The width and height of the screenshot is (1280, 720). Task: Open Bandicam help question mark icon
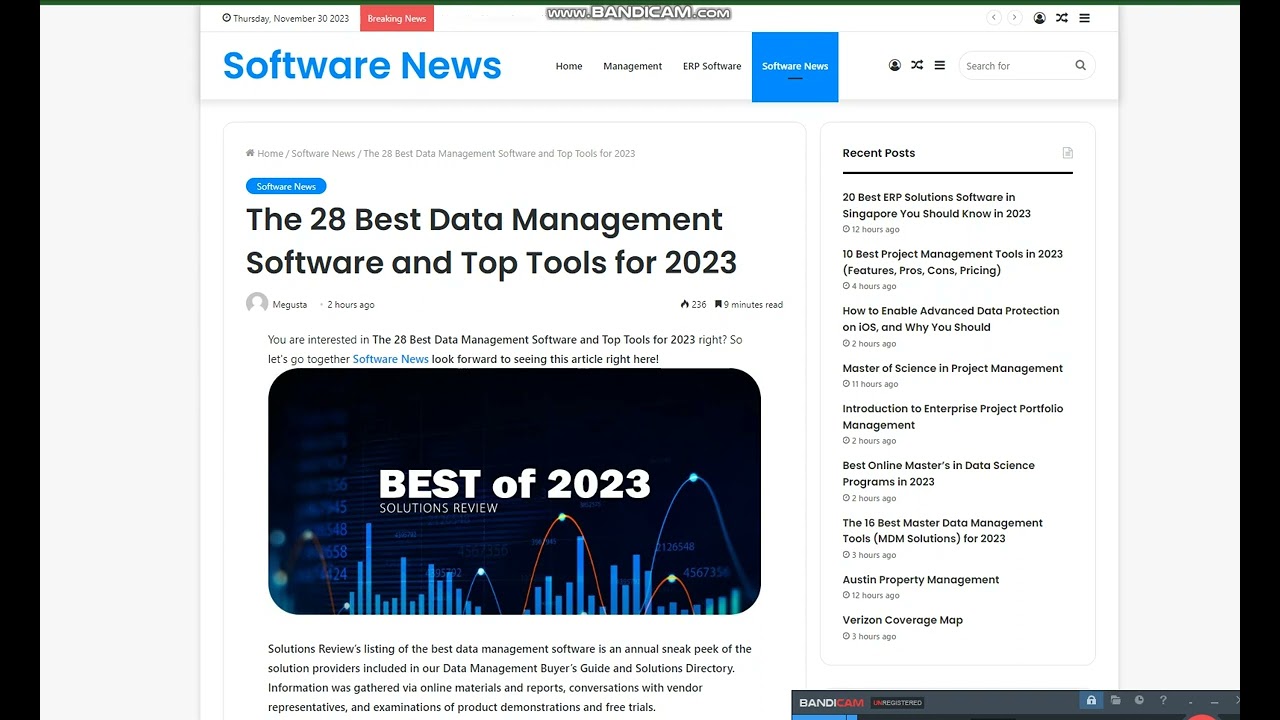(x=1163, y=701)
